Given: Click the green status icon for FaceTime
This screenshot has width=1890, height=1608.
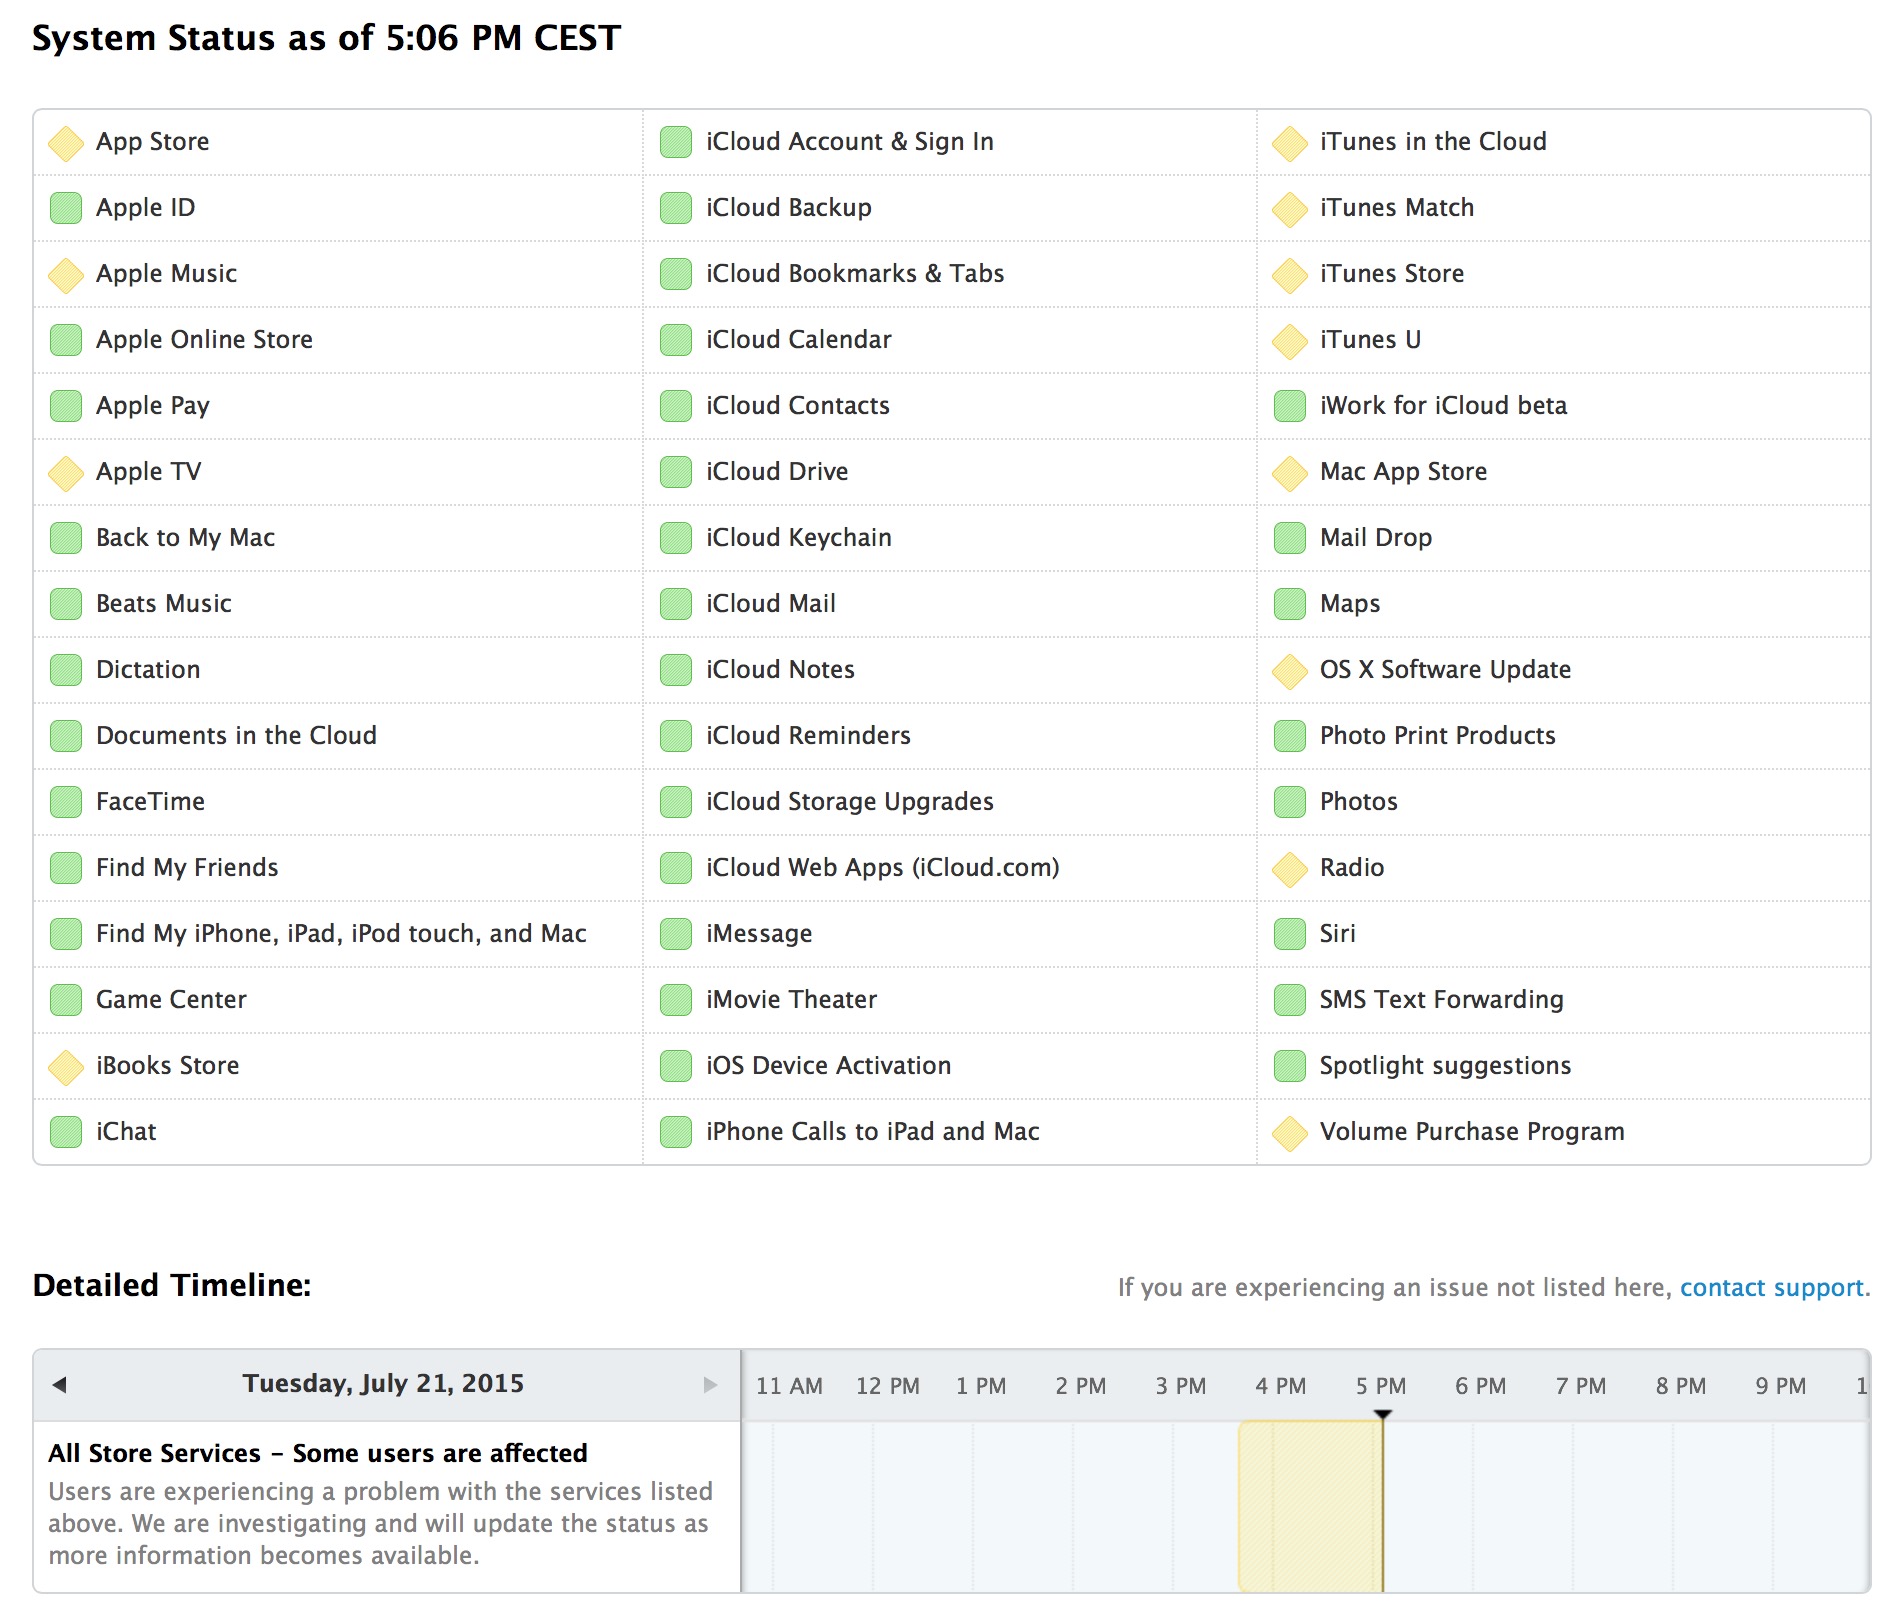Looking at the screenshot, I should pyautogui.click(x=66, y=802).
